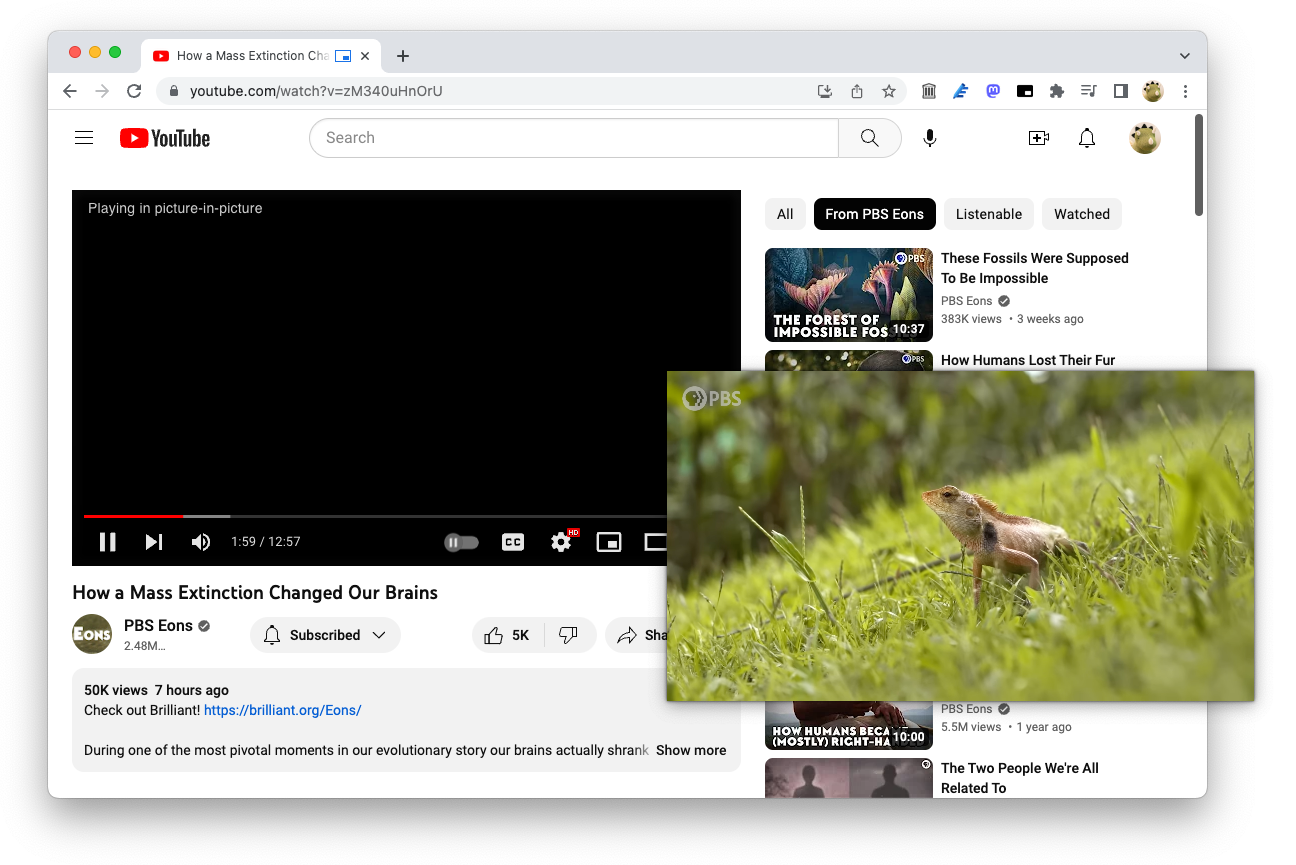This screenshot has height=865, width=1296.
Task: Pause the video
Action: [108, 542]
